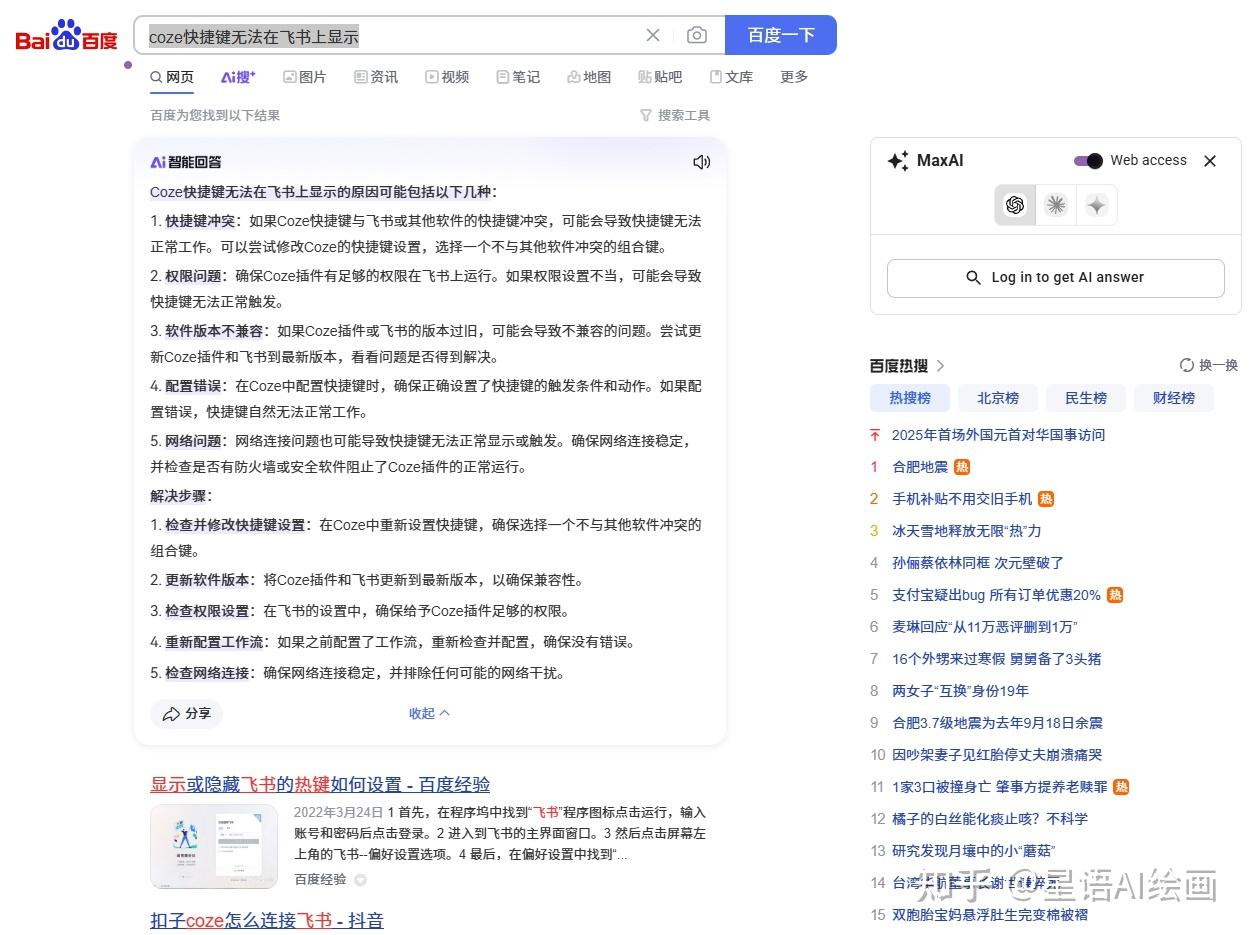
Task: Open hot topic 2025年首场外国元首对华国事访问
Action: pyautogui.click(x=998, y=435)
